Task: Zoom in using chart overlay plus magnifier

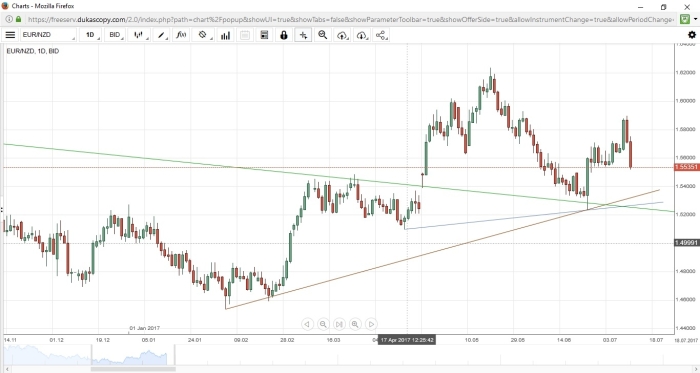Action: point(355,324)
